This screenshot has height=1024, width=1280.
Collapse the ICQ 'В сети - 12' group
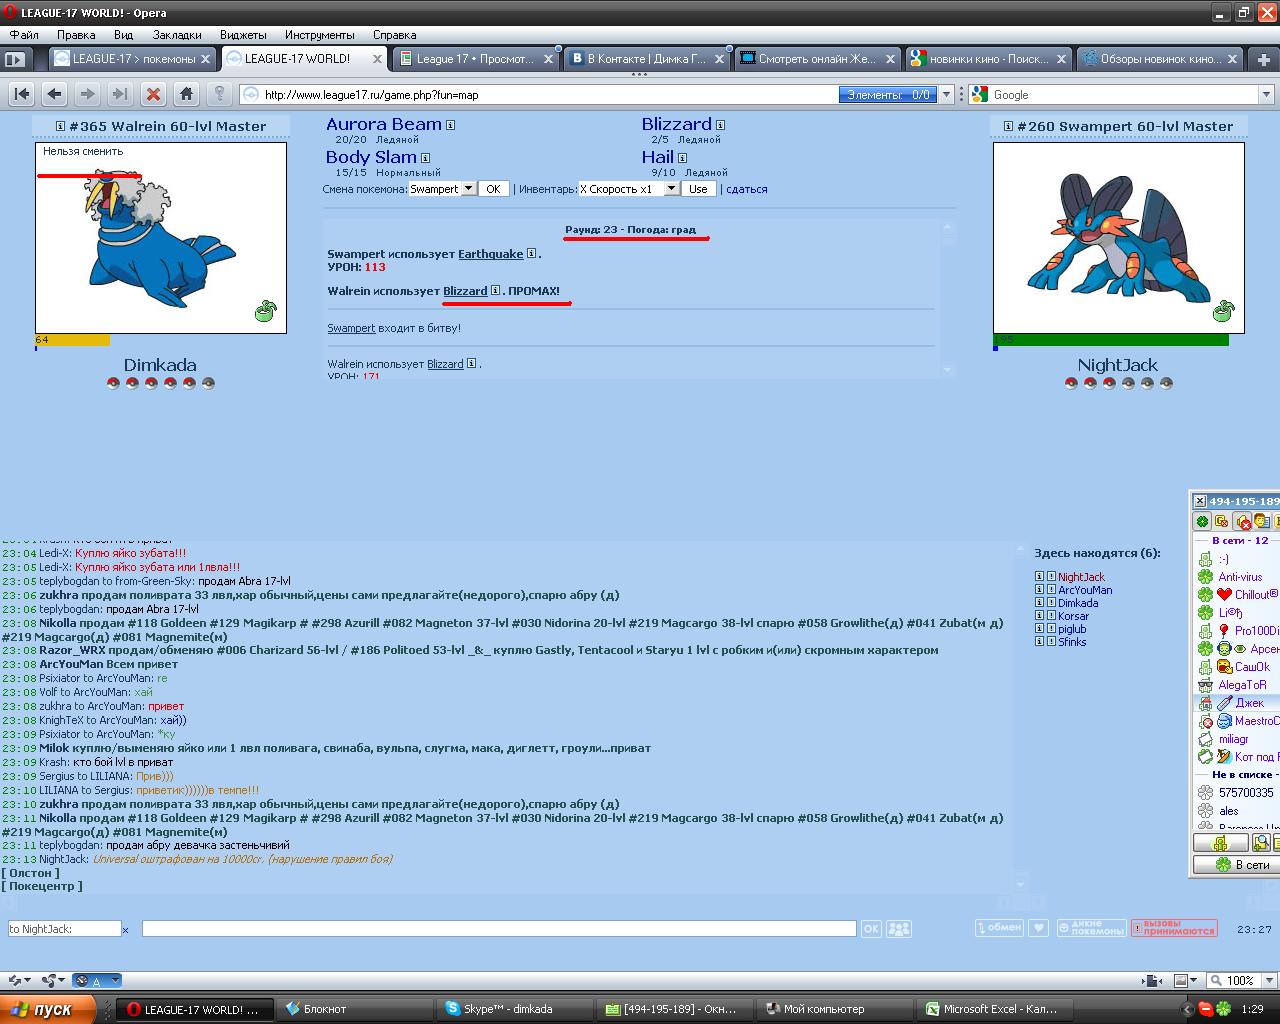tap(1240, 540)
